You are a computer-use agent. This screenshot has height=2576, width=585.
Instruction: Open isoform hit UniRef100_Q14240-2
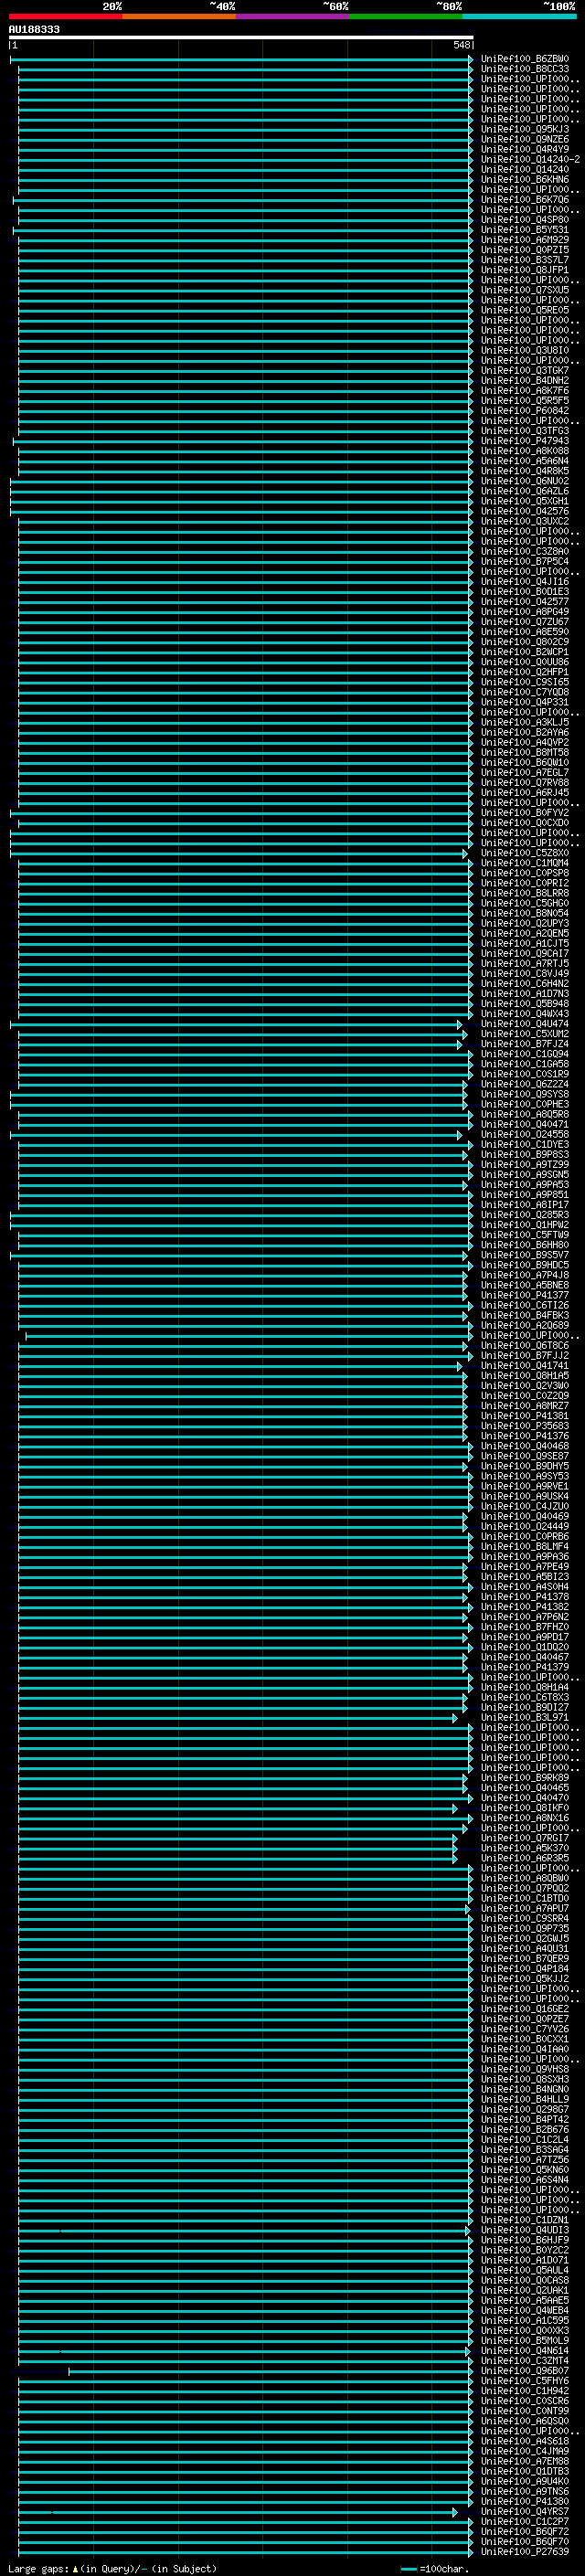click(530, 159)
